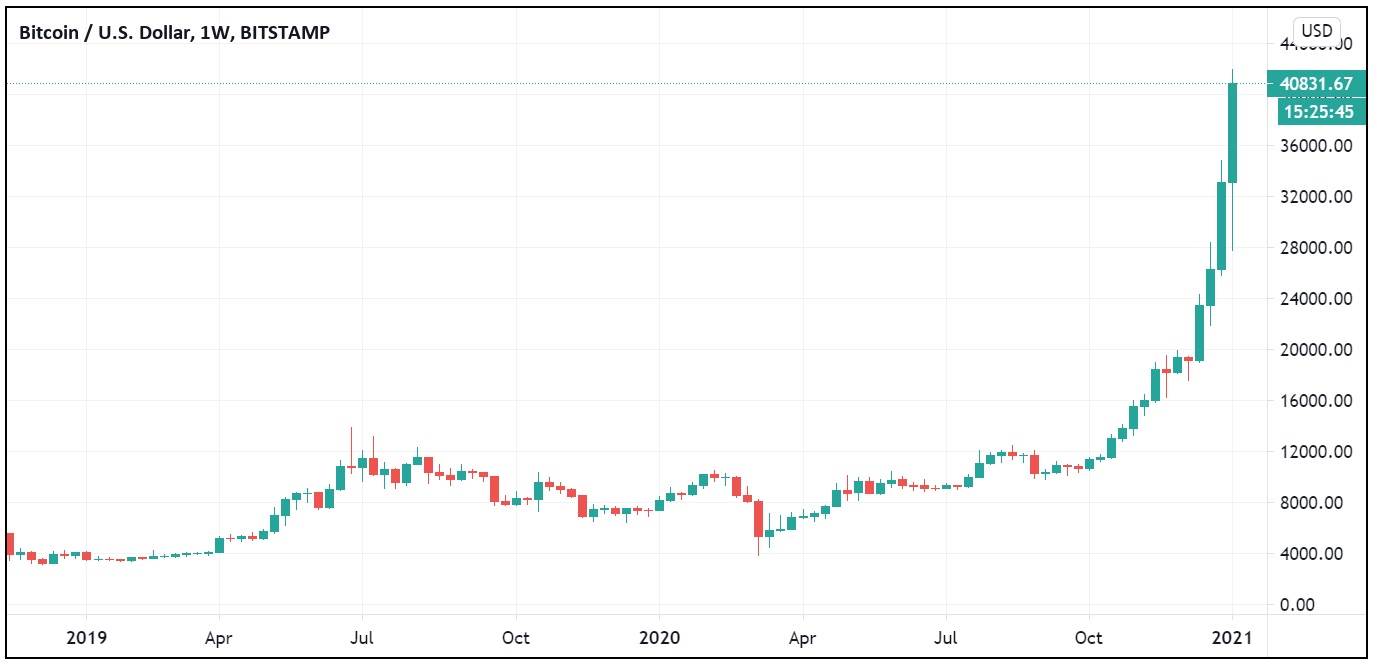Click the tallest green candle at 2021

point(1233,132)
